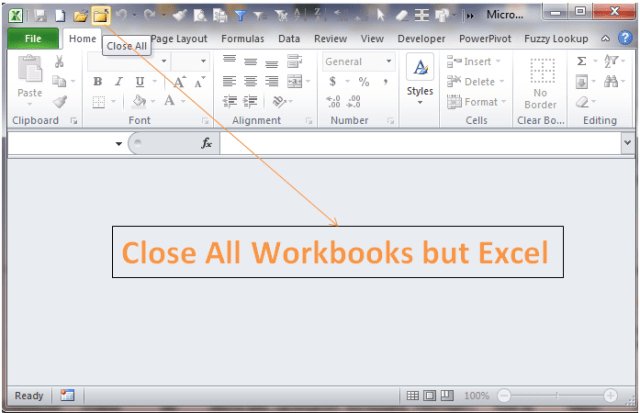This screenshot has height=413, width=640.
Task: Toggle Center horizontal alignment
Action: (x=251, y=81)
